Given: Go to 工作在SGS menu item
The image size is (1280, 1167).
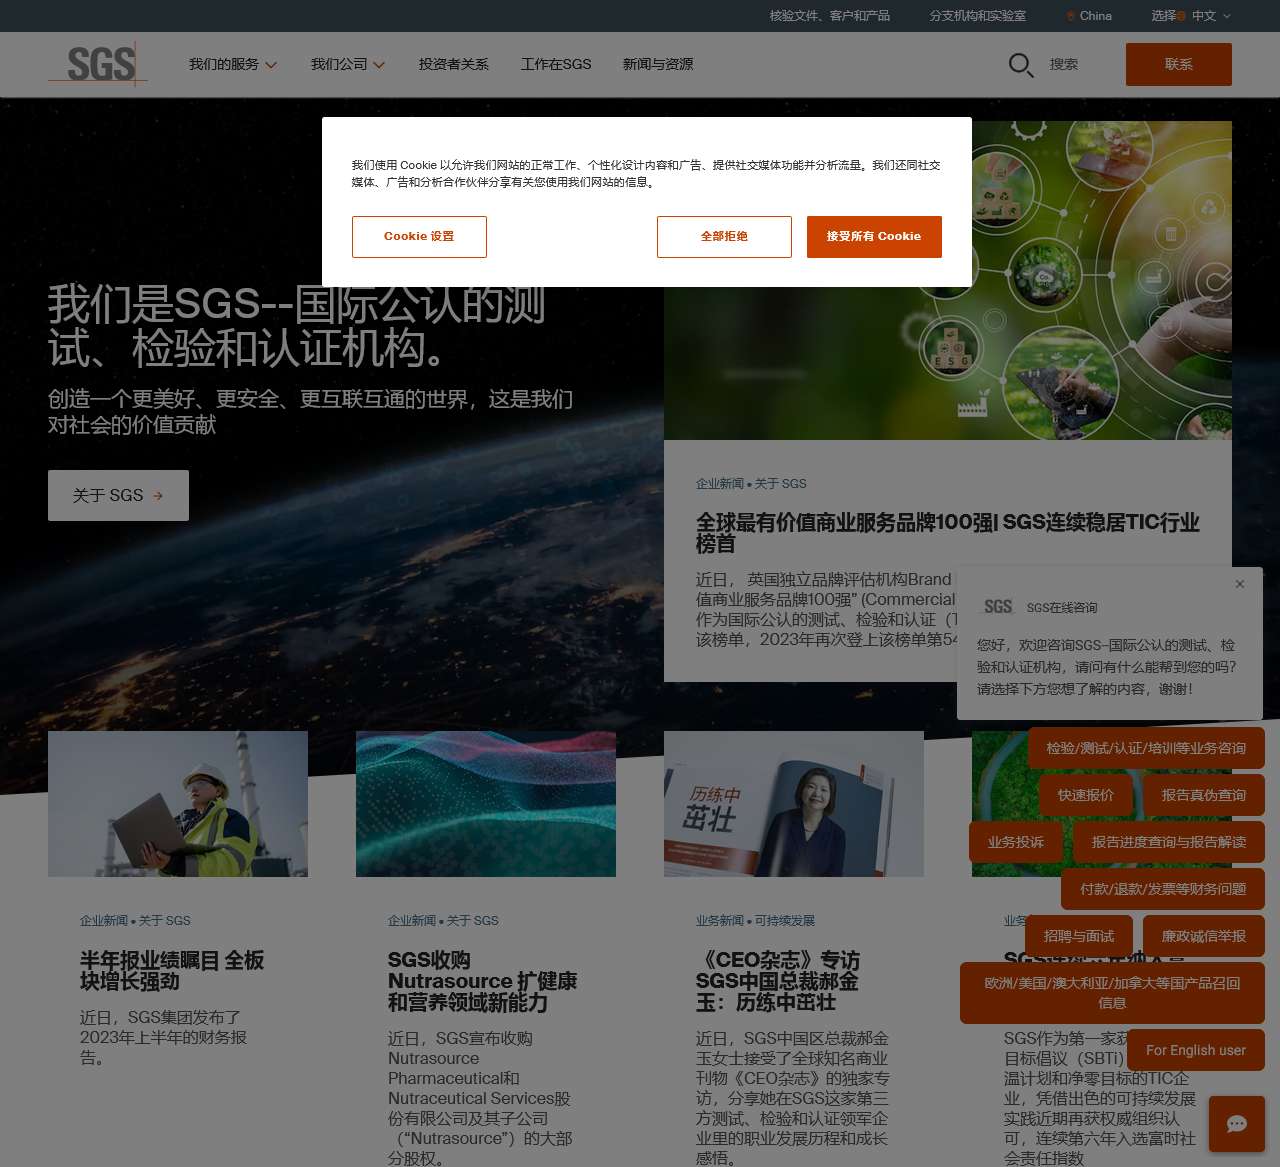Looking at the screenshot, I should (556, 64).
